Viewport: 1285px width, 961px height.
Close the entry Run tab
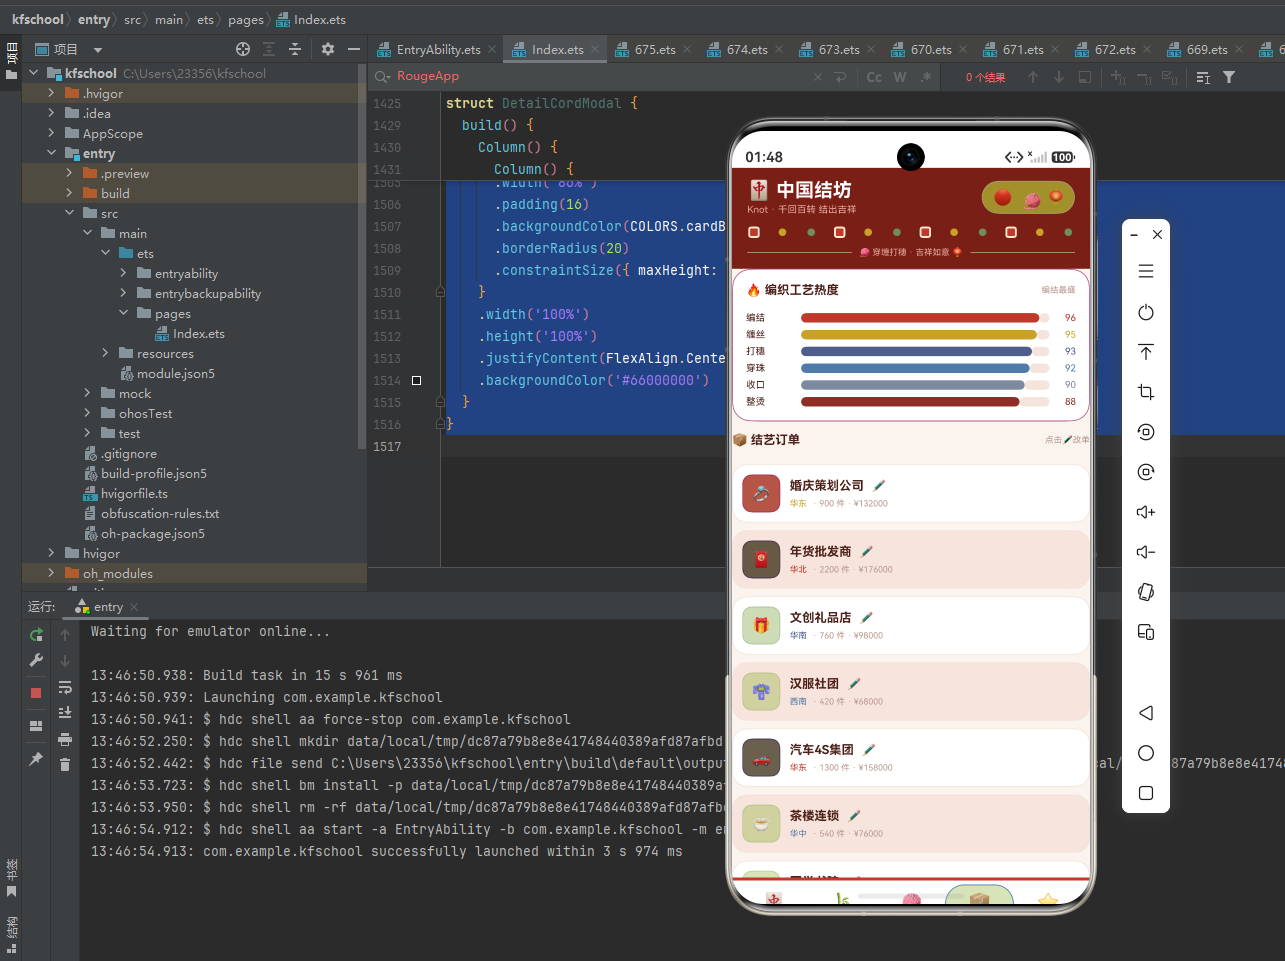(134, 607)
